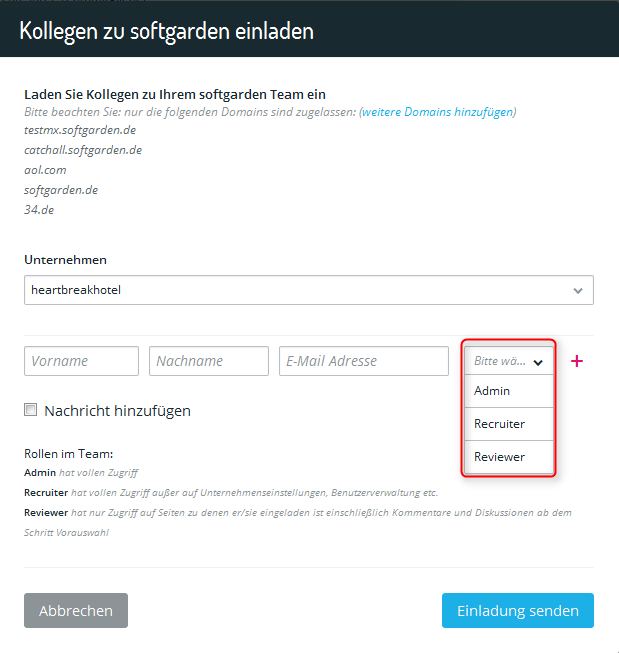Click the Abbrechen button
619x653 pixels.
(76, 611)
